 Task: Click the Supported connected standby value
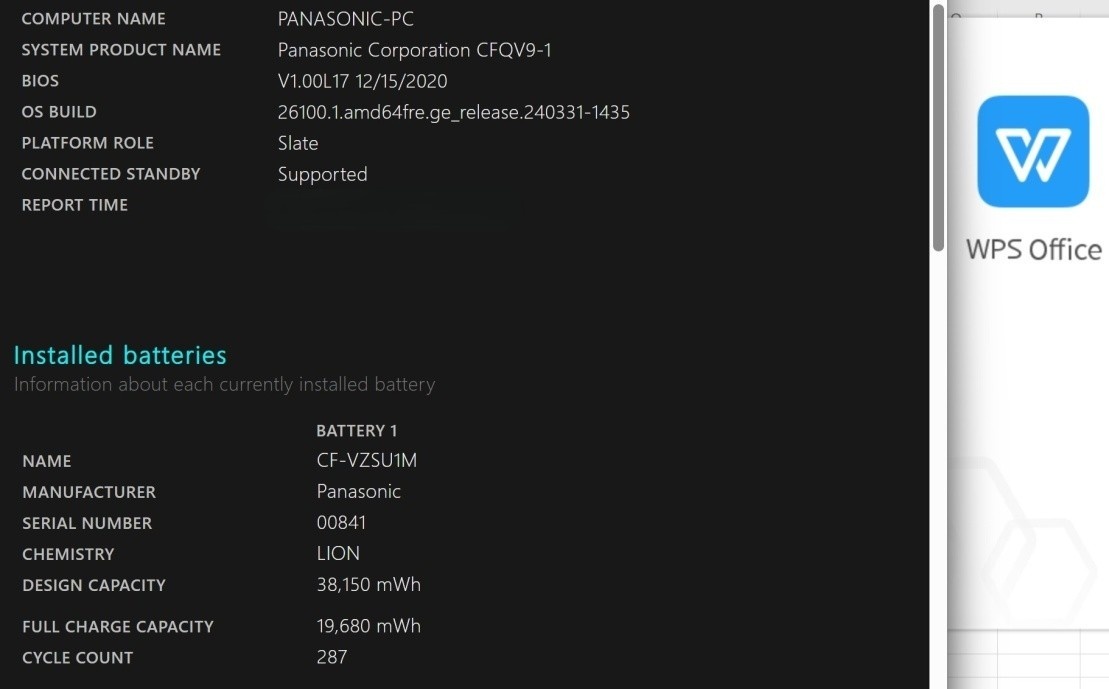tap(322, 174)
